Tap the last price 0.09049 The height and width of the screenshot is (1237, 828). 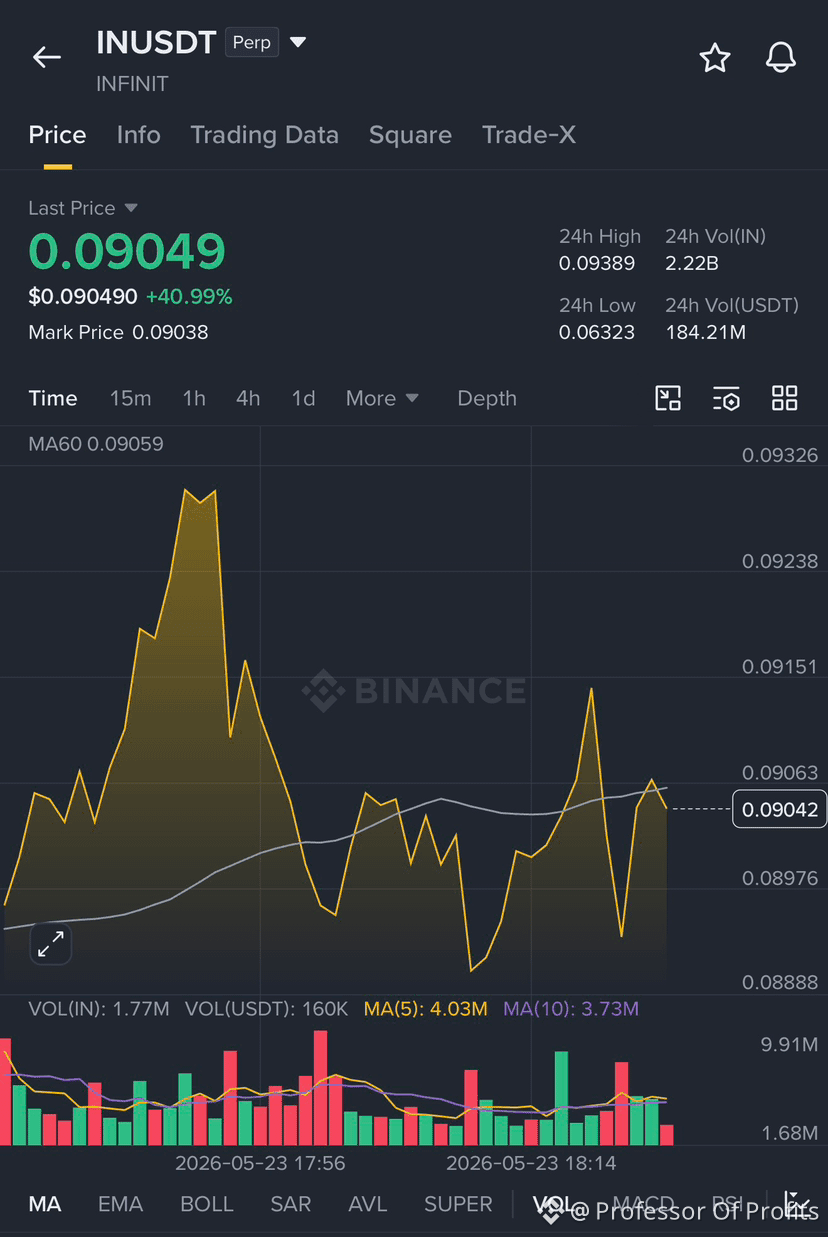(127, 251)
